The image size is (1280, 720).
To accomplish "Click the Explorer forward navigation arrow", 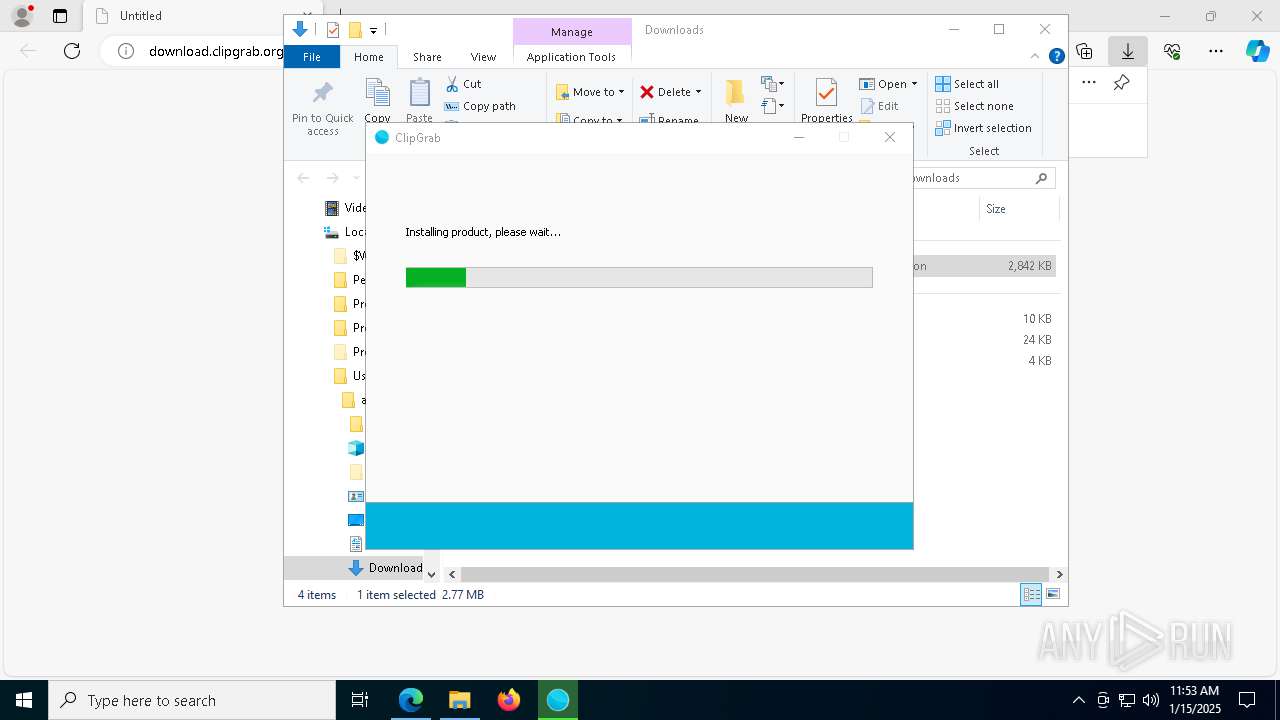I will pos(332,178).
